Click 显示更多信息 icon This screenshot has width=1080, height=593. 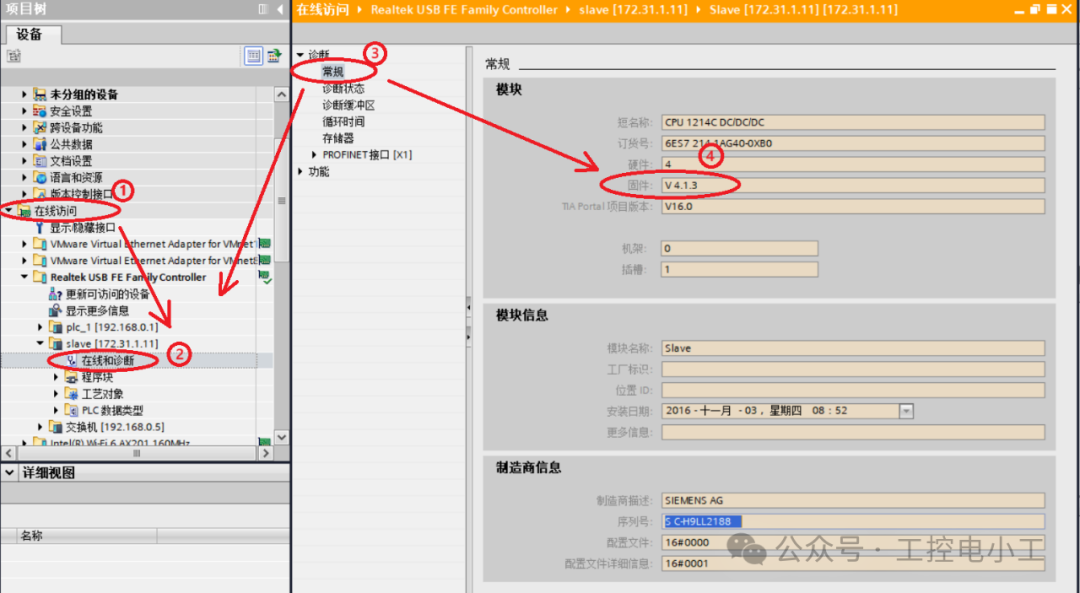click(56, 311)
